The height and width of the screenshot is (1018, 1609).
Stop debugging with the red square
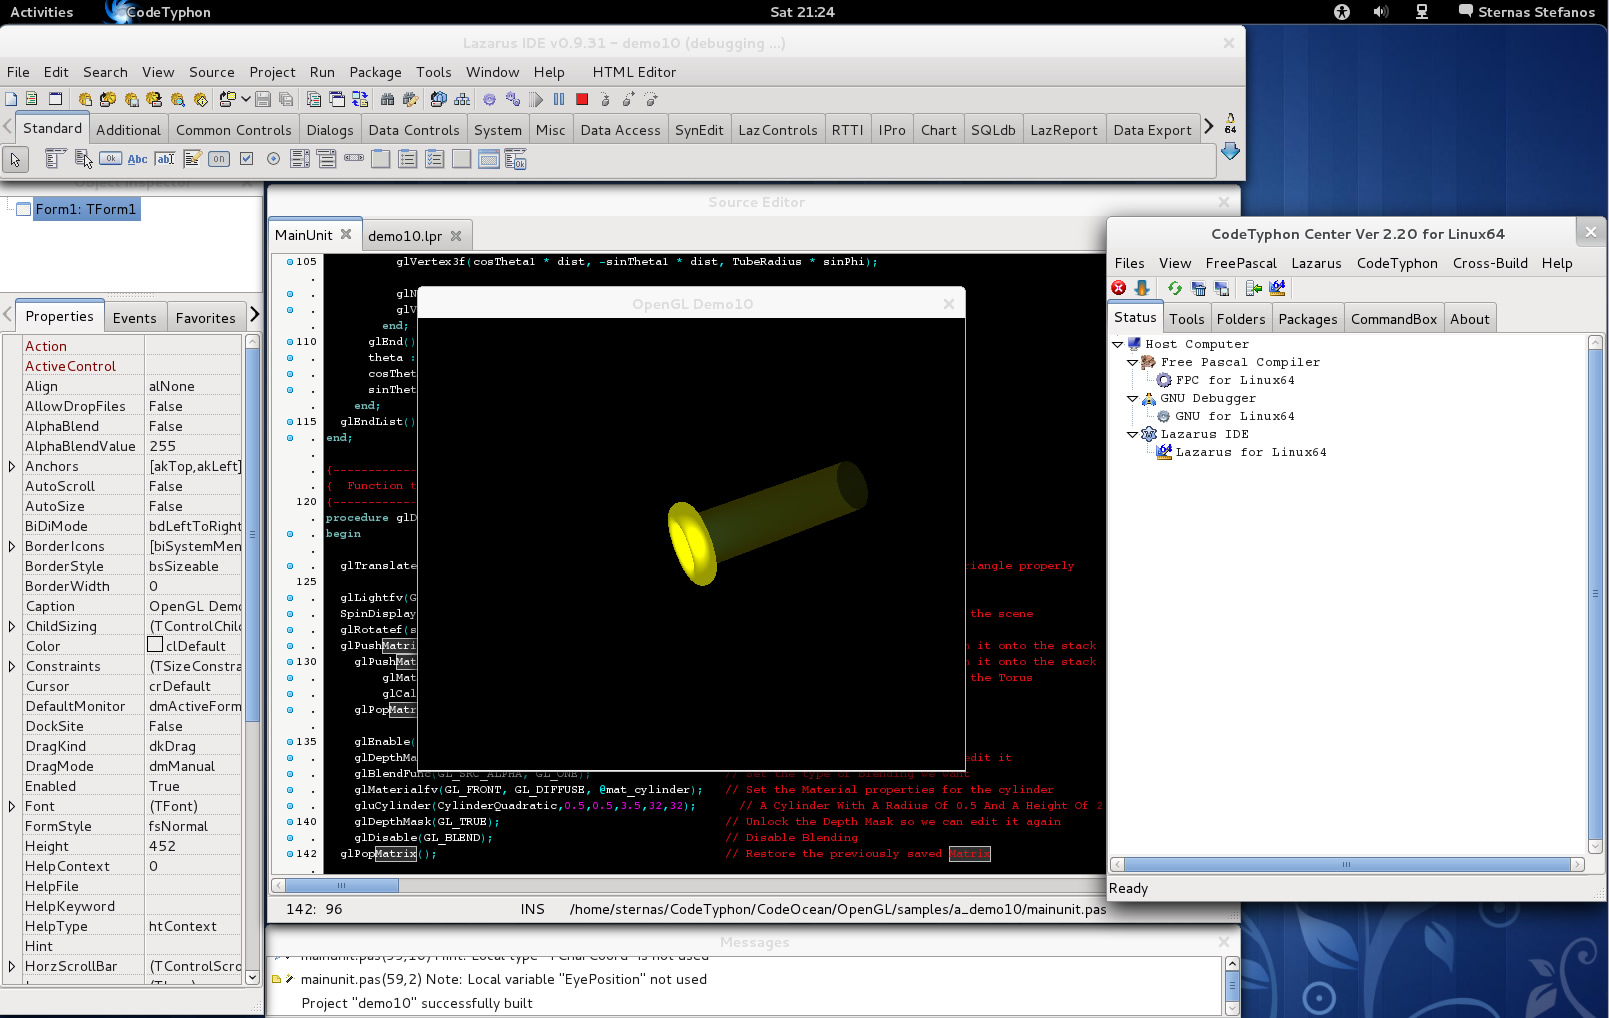pyautogui.click(x=582, y=99)
